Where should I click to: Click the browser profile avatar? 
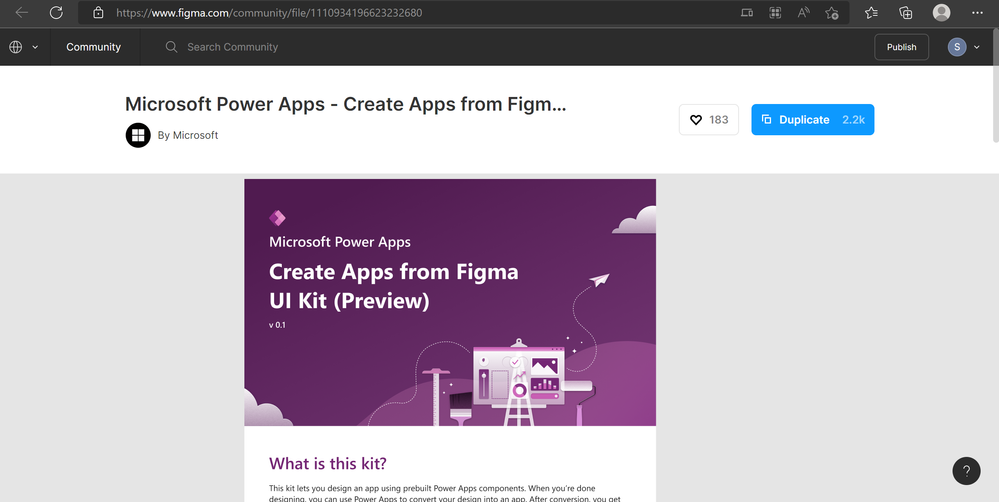941,13
